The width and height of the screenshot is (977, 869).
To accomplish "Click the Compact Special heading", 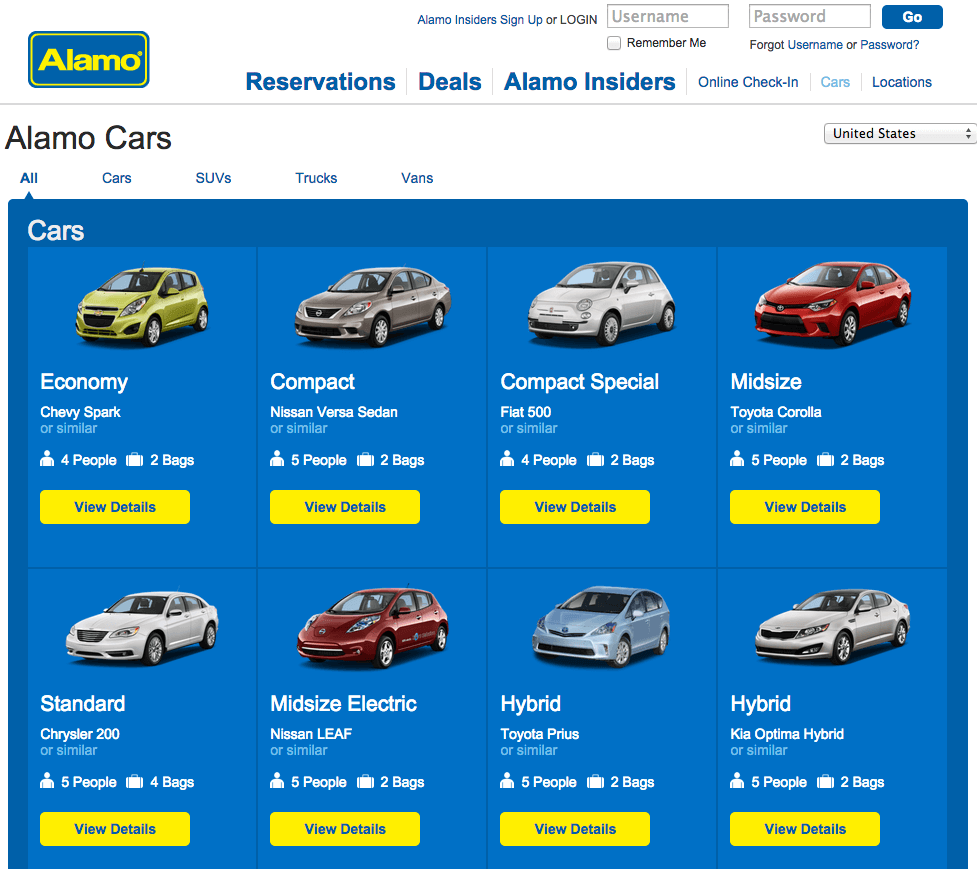I will (579, 382).
